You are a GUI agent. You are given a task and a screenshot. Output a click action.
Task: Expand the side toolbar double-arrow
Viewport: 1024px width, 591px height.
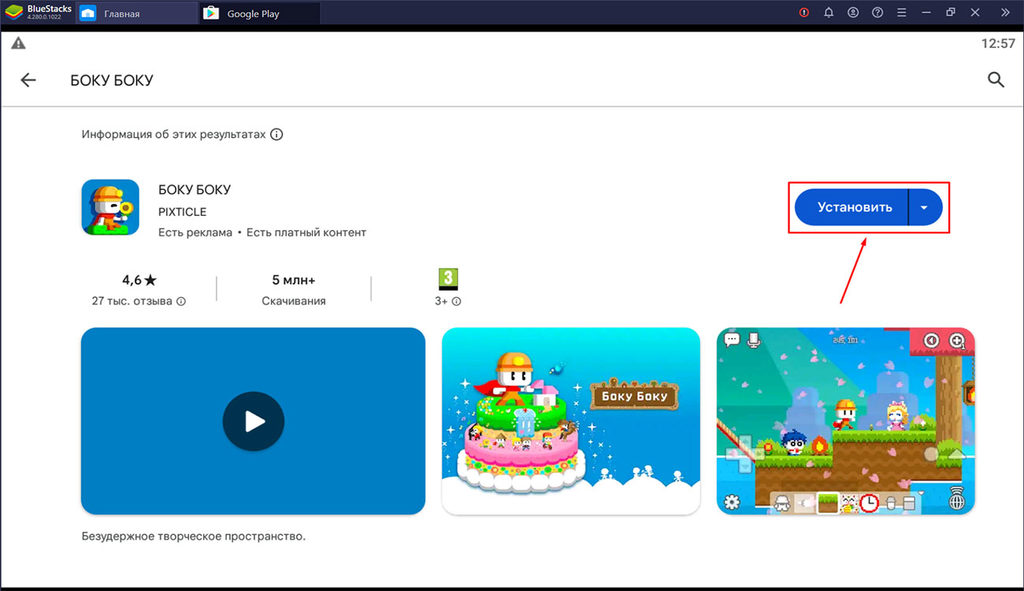coord(1005,12)
